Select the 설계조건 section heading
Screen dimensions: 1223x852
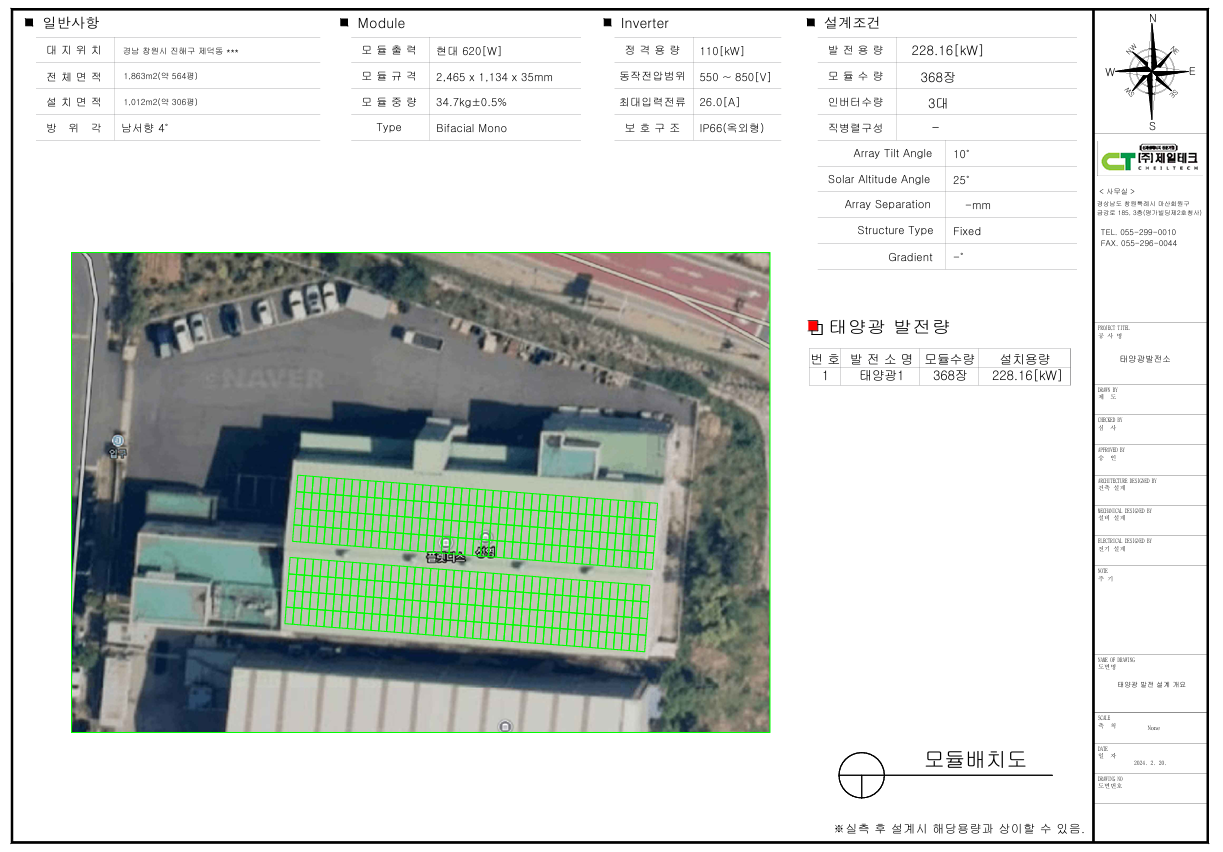pos(851,23)
